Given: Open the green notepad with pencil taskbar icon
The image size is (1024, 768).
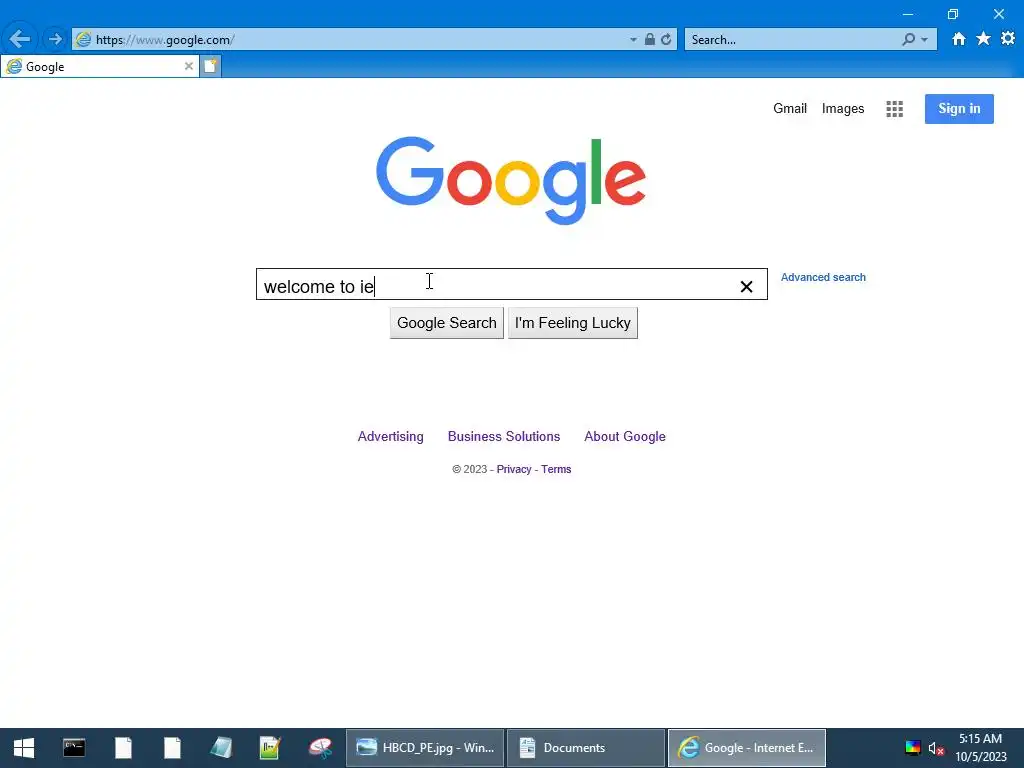Looking at the screenshot, I should click(270, 748).
